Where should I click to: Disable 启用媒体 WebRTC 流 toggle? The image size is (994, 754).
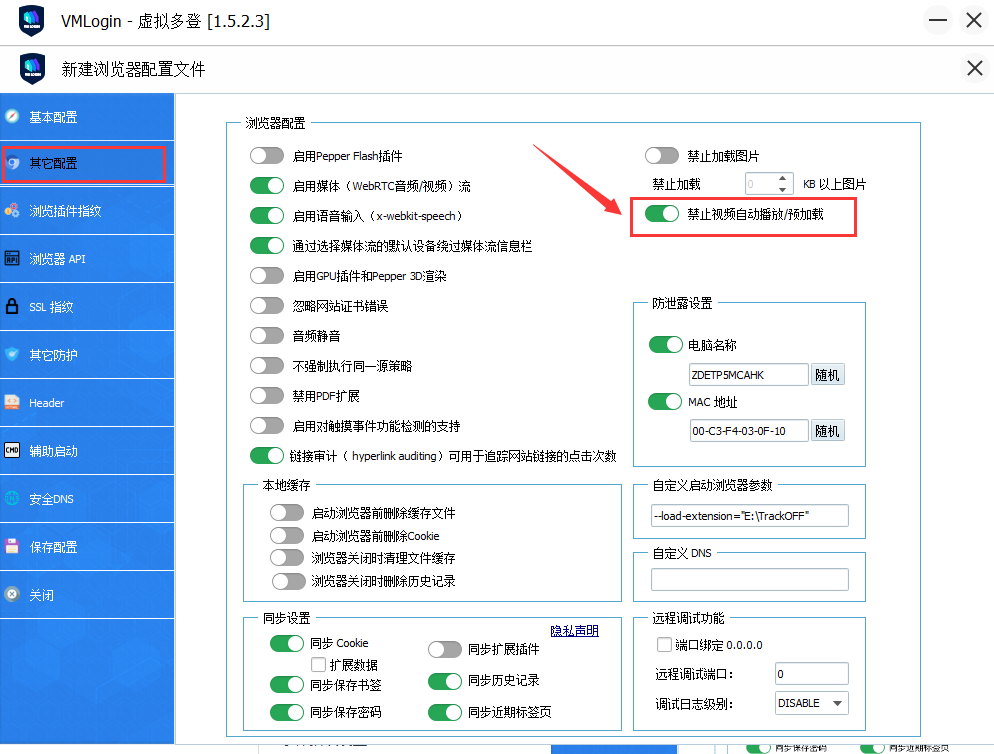click(267, 186)
